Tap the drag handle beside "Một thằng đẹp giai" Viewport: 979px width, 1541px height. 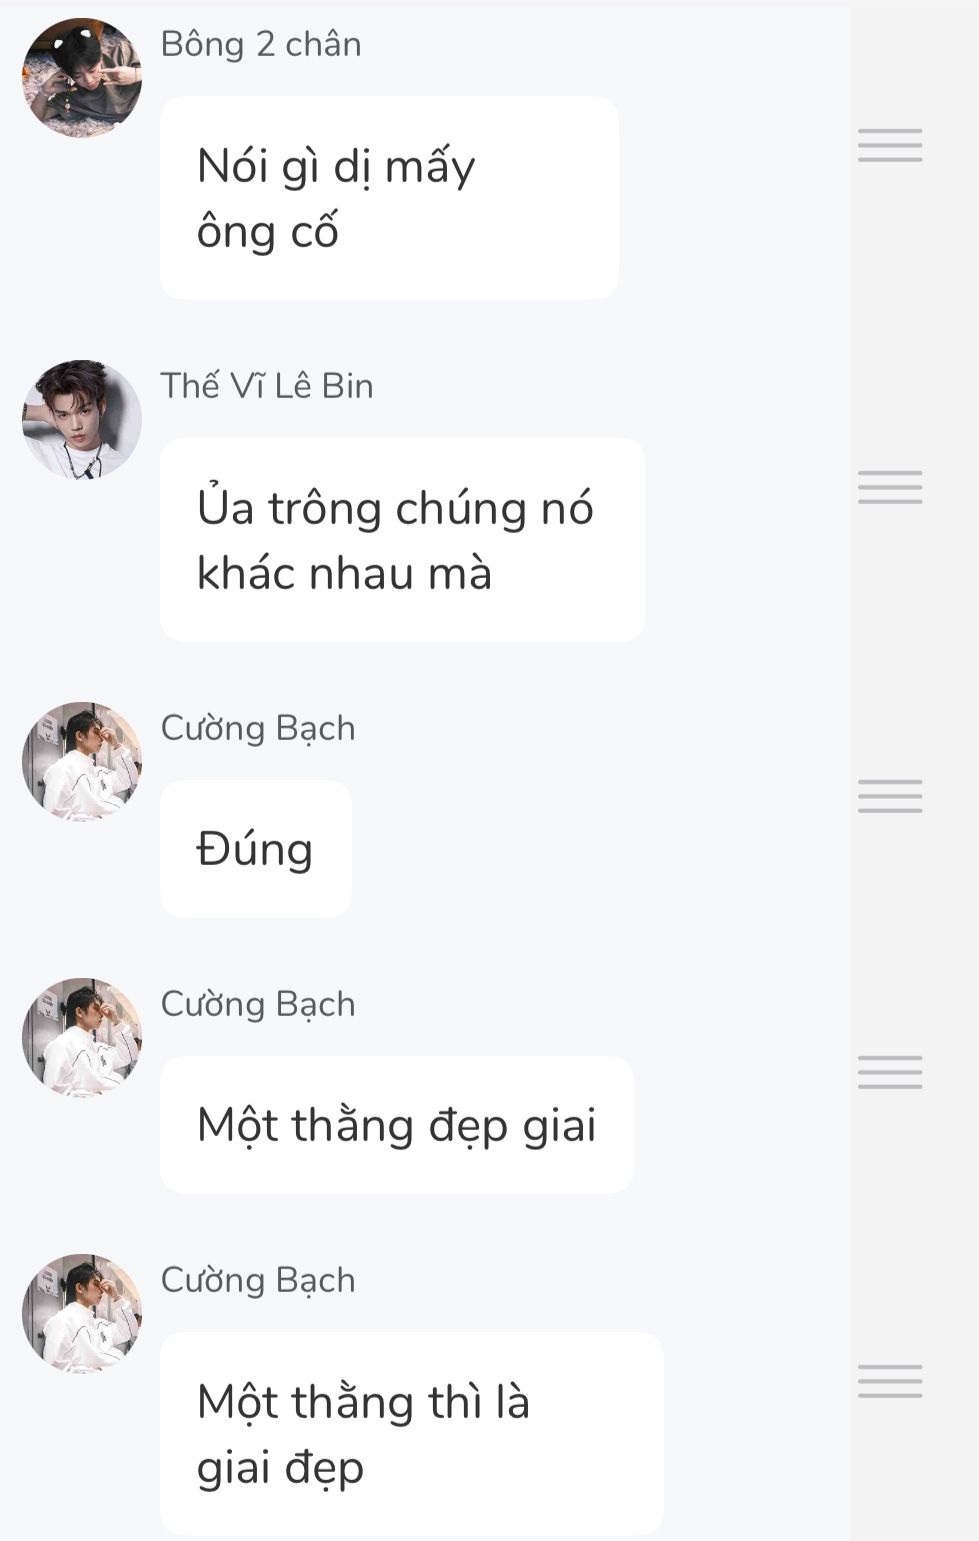tap(889, 1072)
